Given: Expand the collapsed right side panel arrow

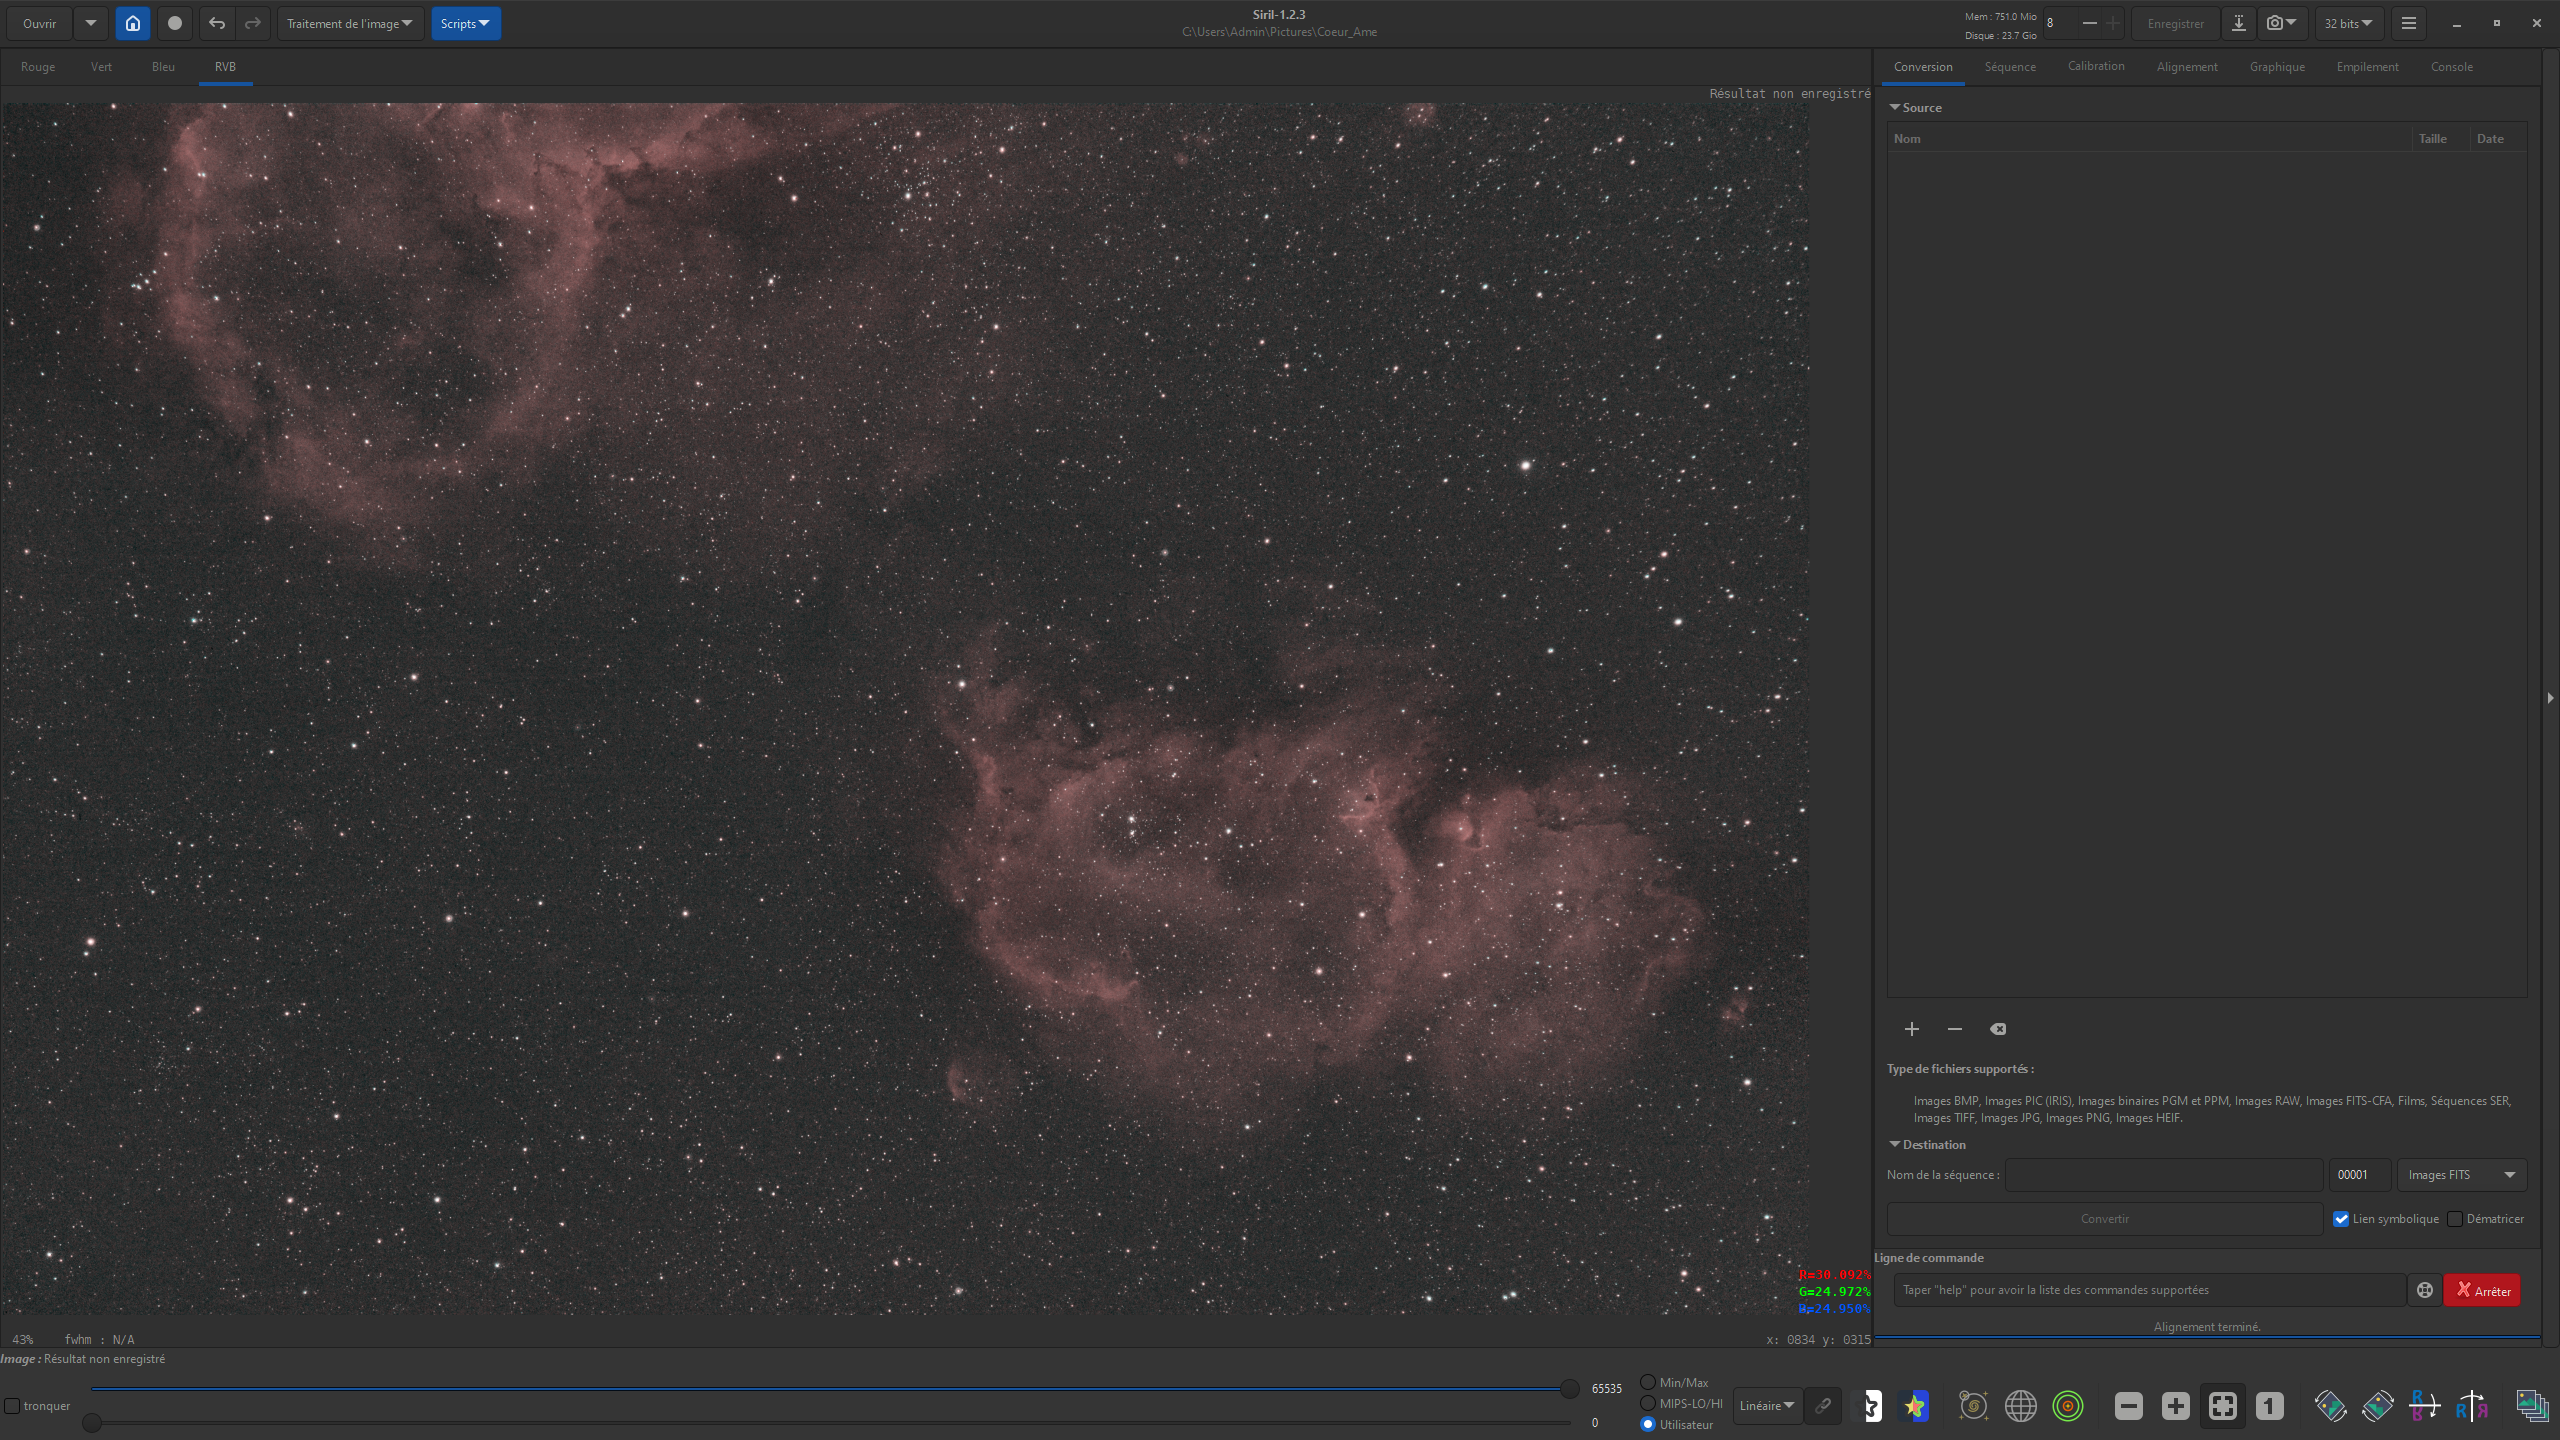Looking at the screenshot, I should tap(2551, 698).
